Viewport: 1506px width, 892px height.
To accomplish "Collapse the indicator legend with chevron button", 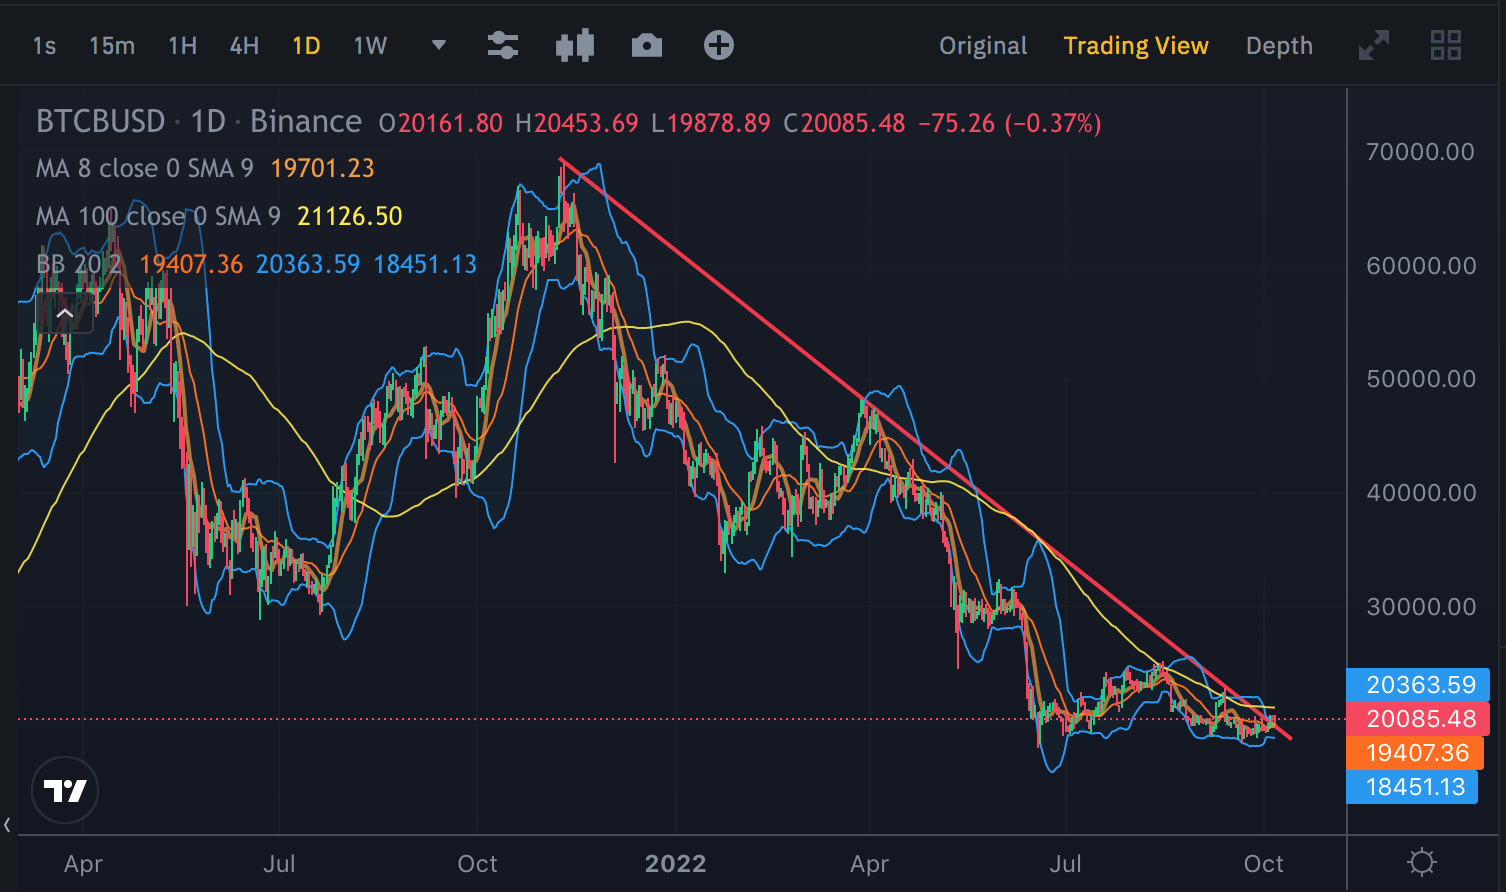I will (65, 315).
